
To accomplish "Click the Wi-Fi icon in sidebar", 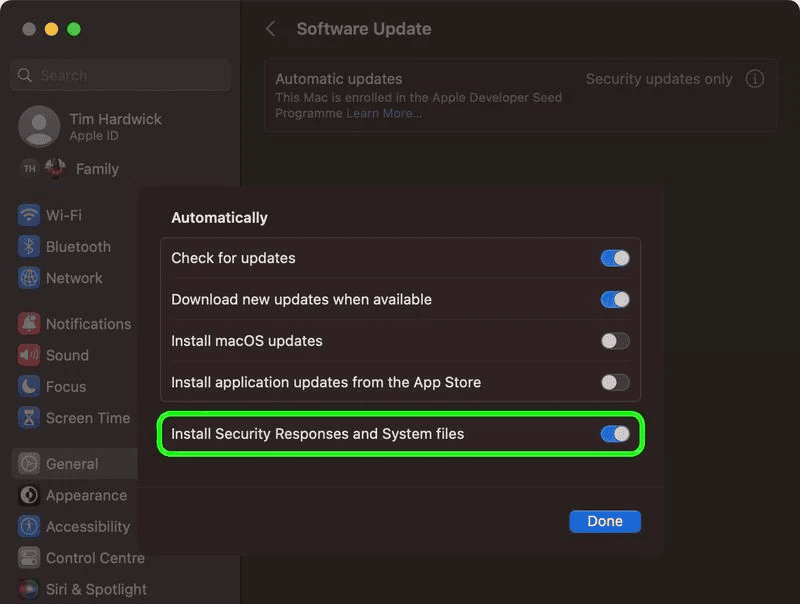I will 29,215.
